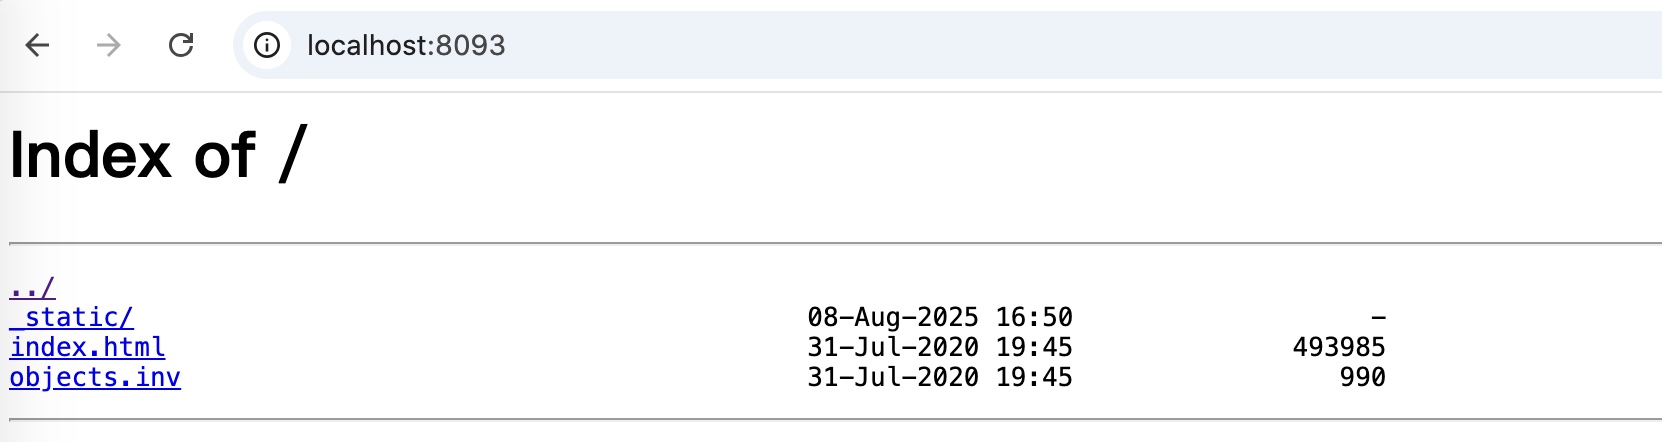Focus the localhost:8093 address bar text
Screen dimensions: 1662x442
(x=406, y=45)
